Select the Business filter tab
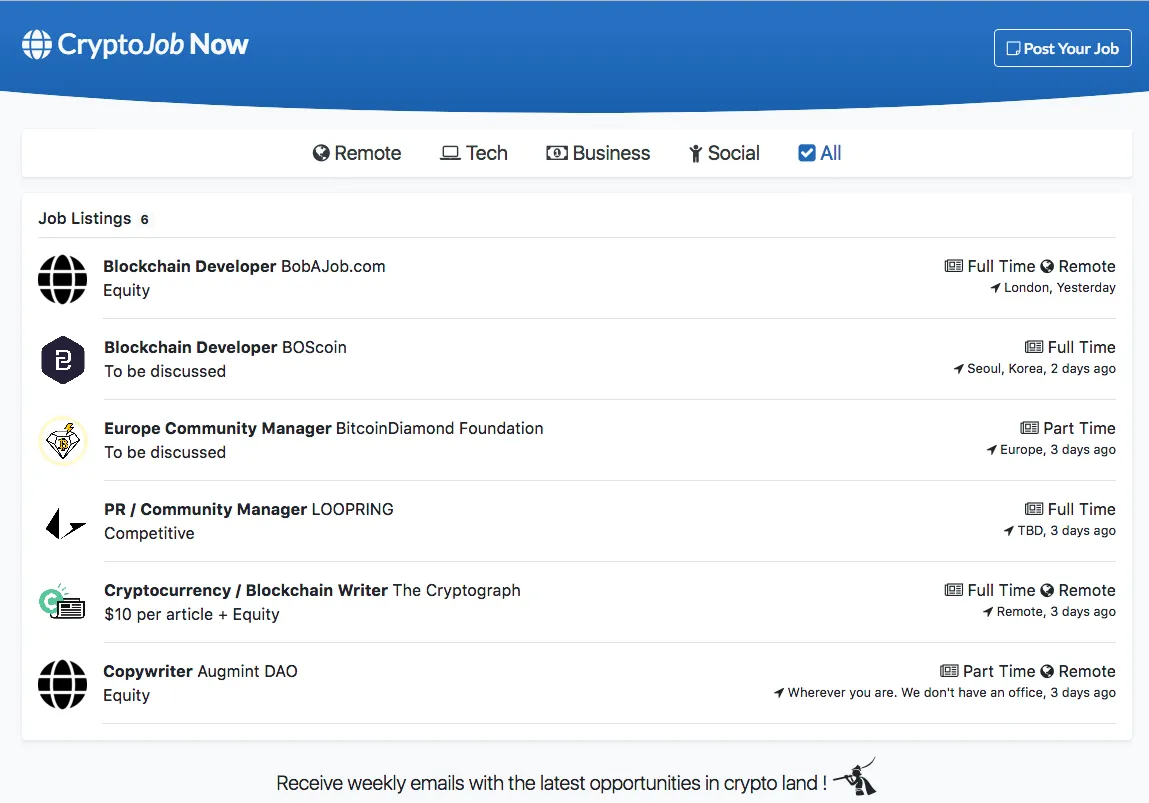 coord(598,153)
